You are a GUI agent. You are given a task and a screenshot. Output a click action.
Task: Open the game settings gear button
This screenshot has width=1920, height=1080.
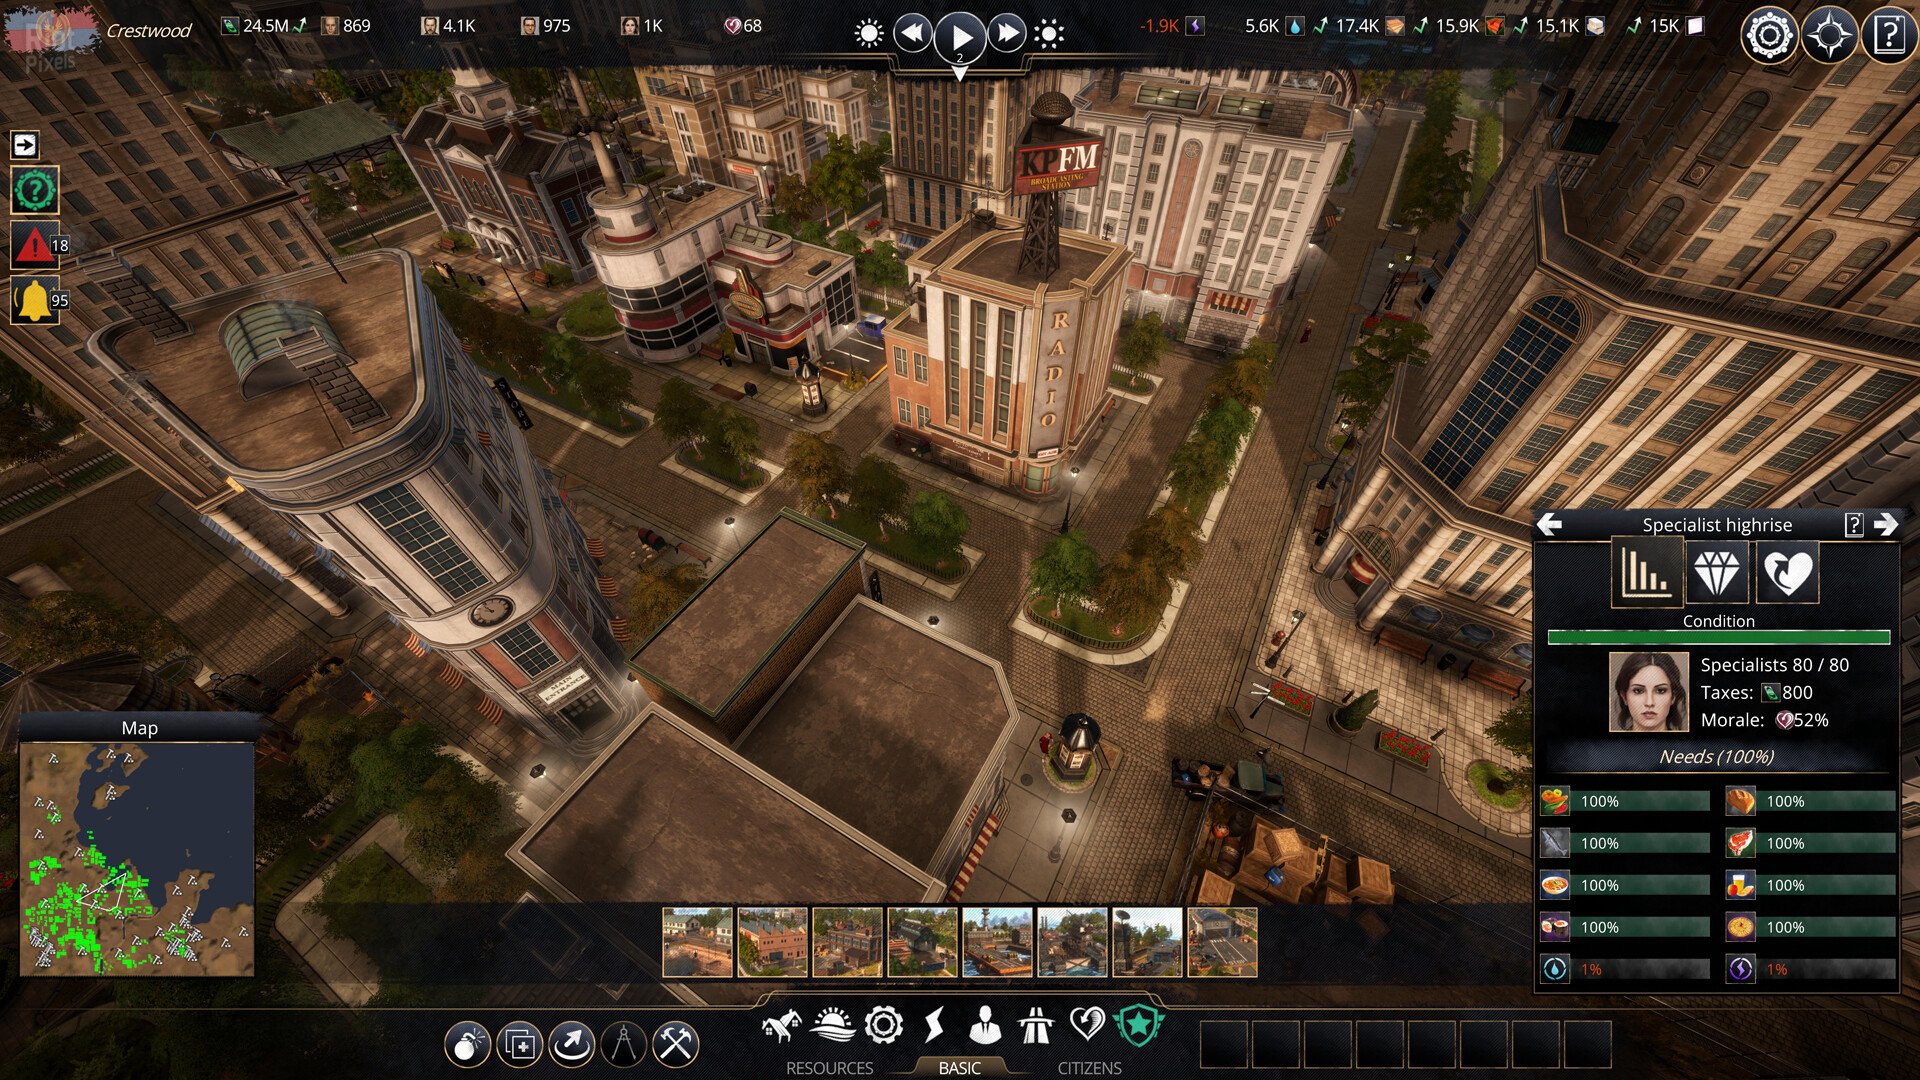pos(1769,35)
